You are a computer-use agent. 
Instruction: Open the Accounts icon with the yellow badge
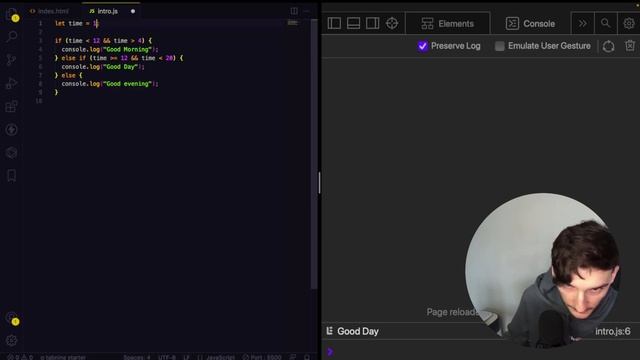12,318
